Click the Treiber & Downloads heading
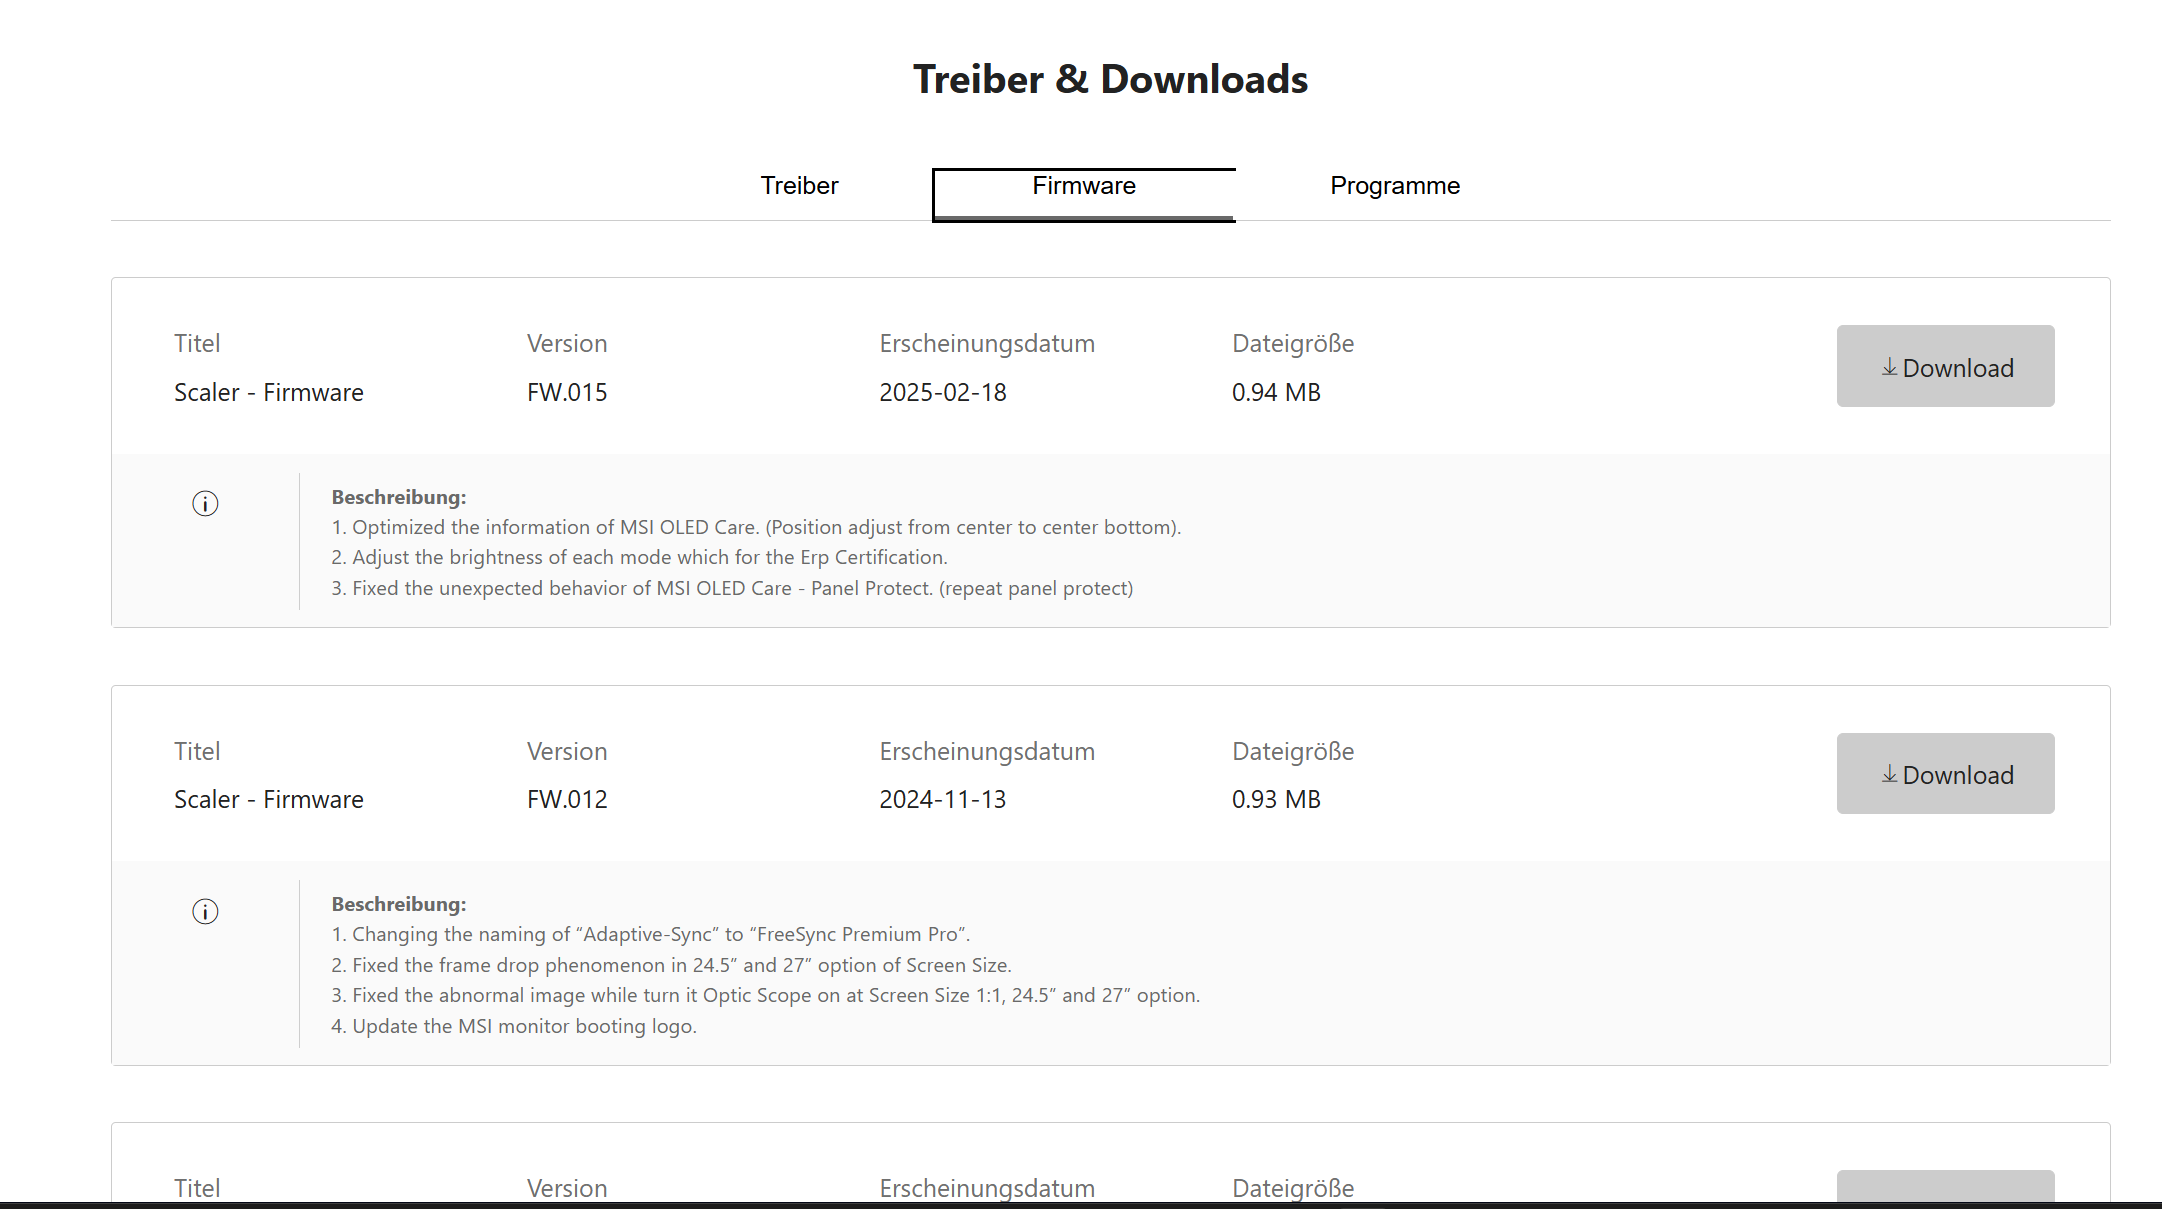 (x=1110, y=80)
